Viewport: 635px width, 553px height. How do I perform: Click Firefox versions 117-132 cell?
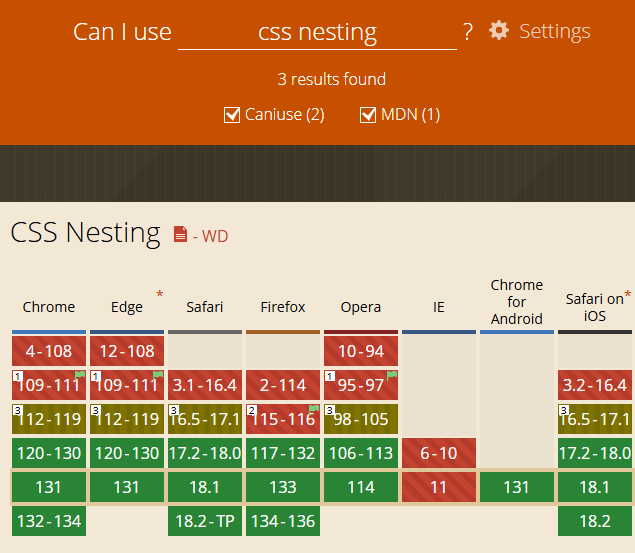tap(283, 453)
